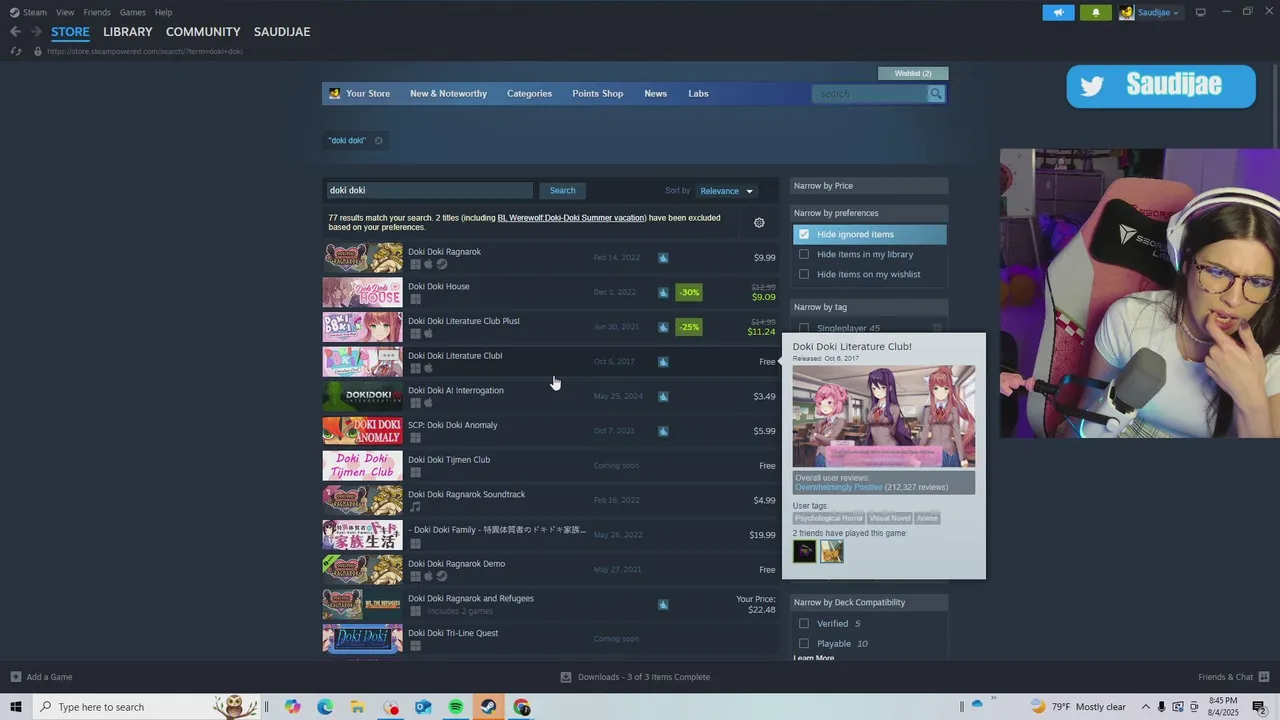Click the Psychological Horror user tag

click(x=828, y=518)
